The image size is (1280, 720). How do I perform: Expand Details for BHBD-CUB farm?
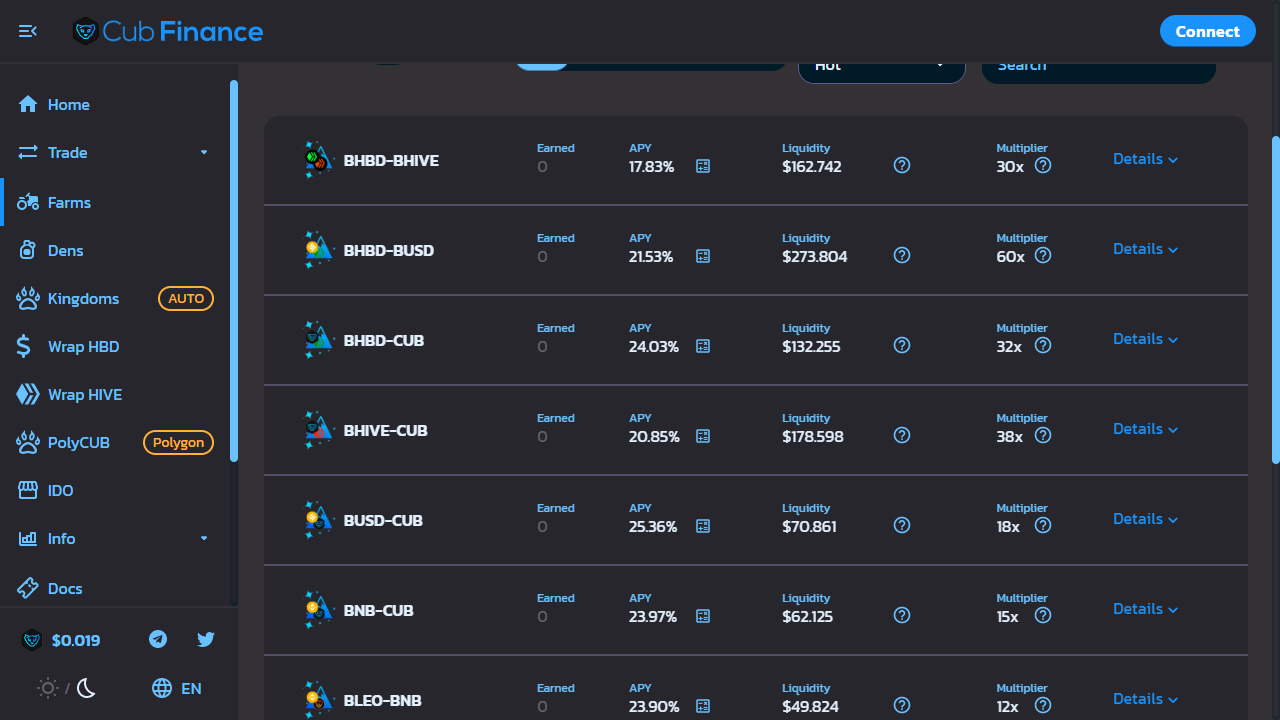pyautogui.click(x=1146, y=339)
